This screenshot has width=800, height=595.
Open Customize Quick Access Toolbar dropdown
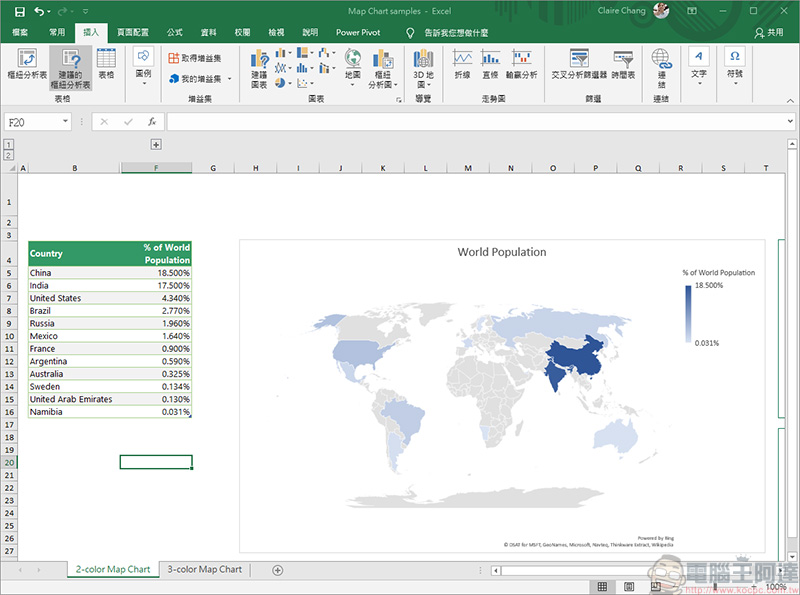pyautogui.click(x=85, y=11)
